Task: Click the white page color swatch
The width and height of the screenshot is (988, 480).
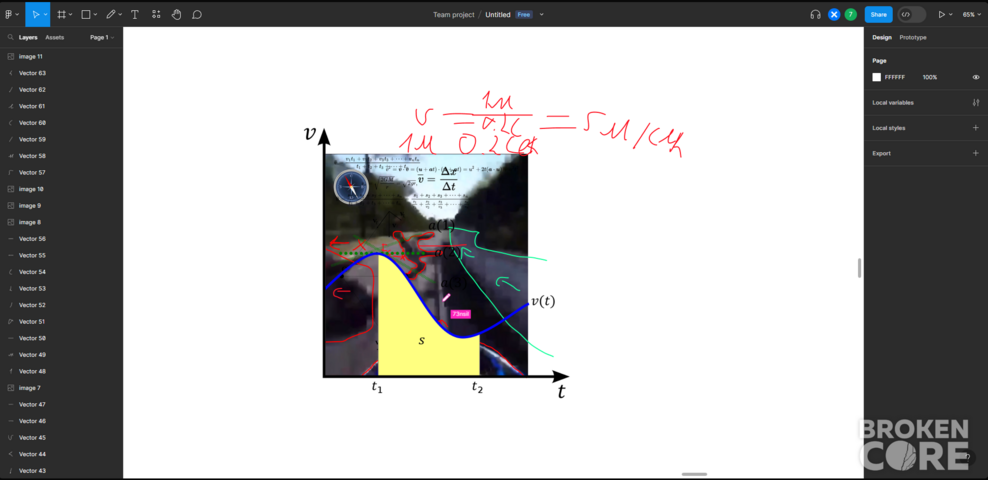Action: click(876, 77)
